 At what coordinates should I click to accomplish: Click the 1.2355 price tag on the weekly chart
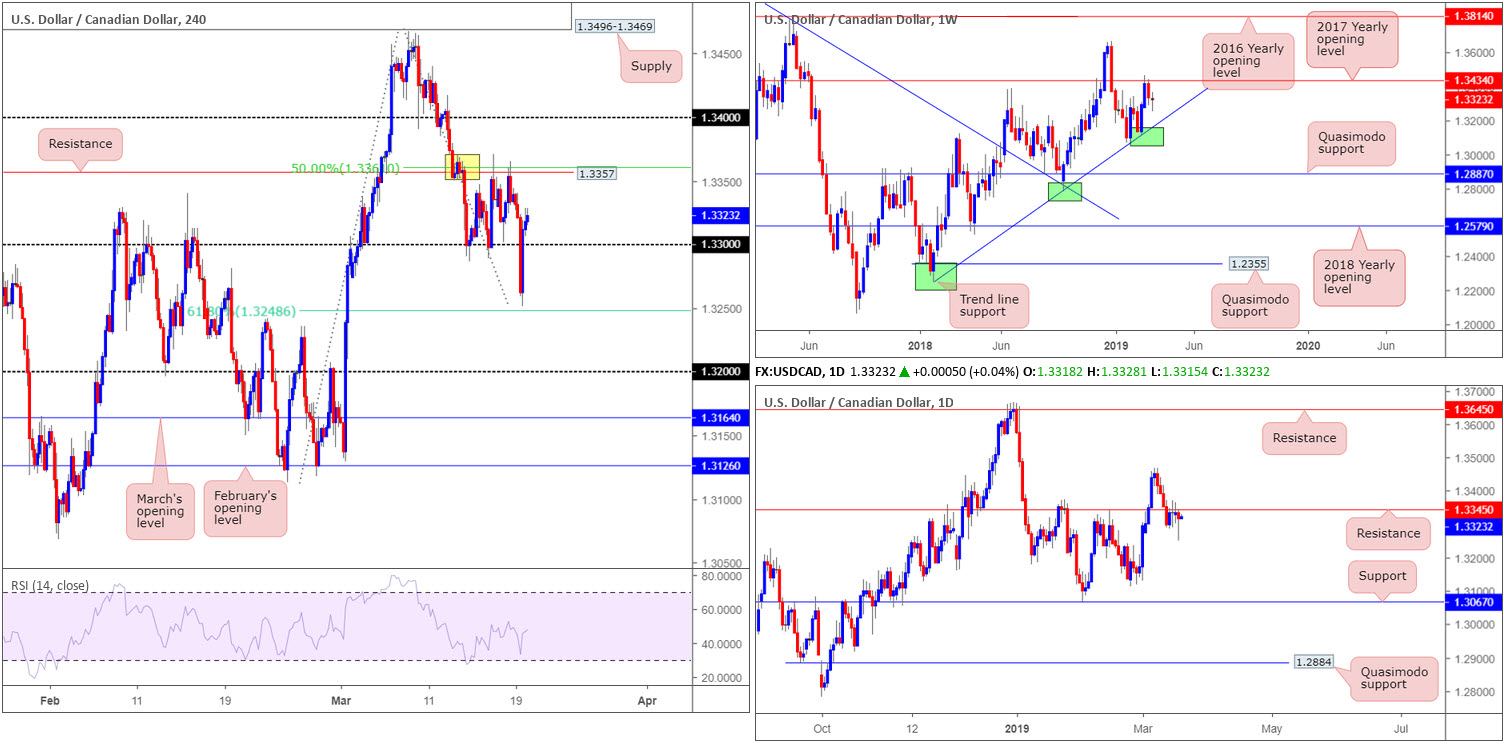(1249, 264)
